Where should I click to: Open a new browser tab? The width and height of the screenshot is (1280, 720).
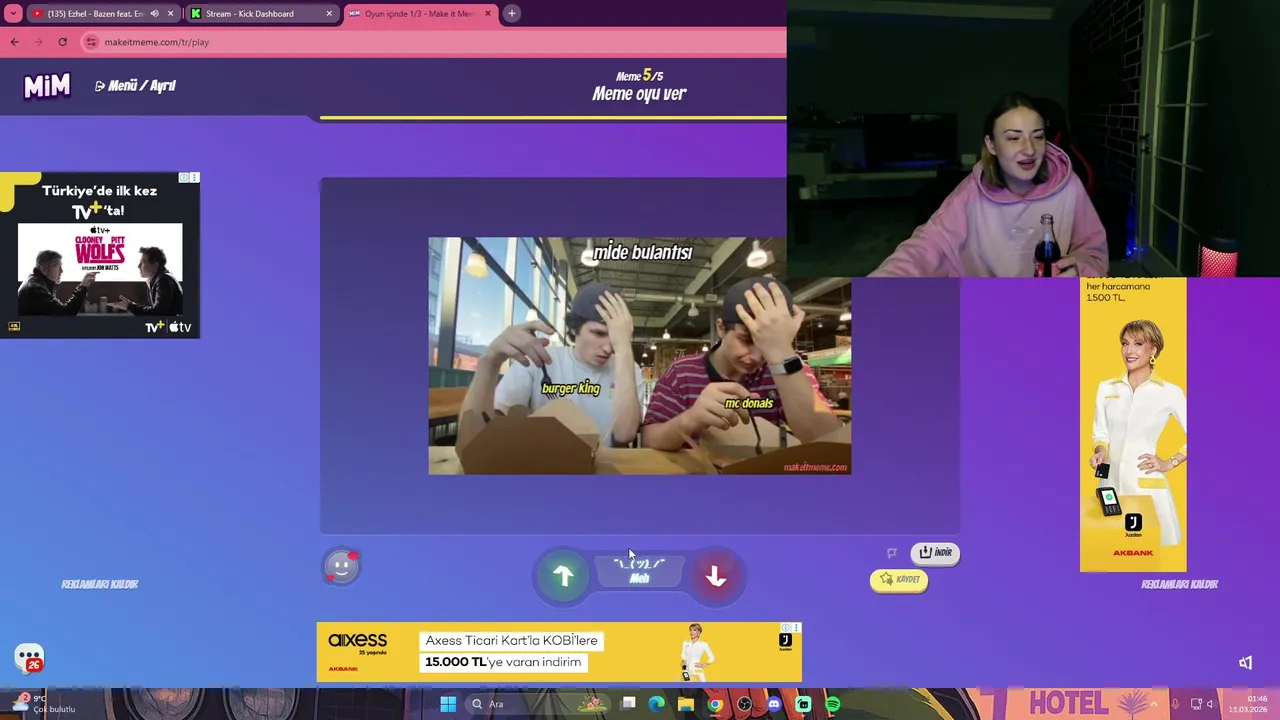tap(511, 14)
